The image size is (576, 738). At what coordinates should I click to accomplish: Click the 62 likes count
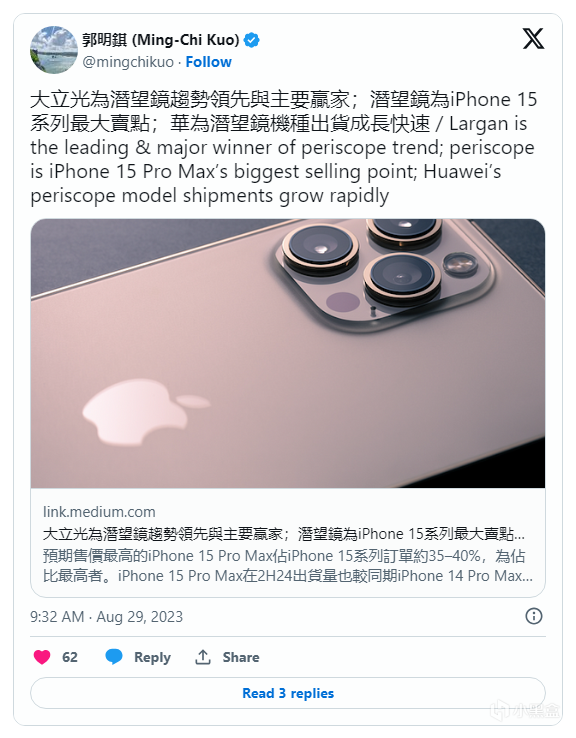coord(70,657)
